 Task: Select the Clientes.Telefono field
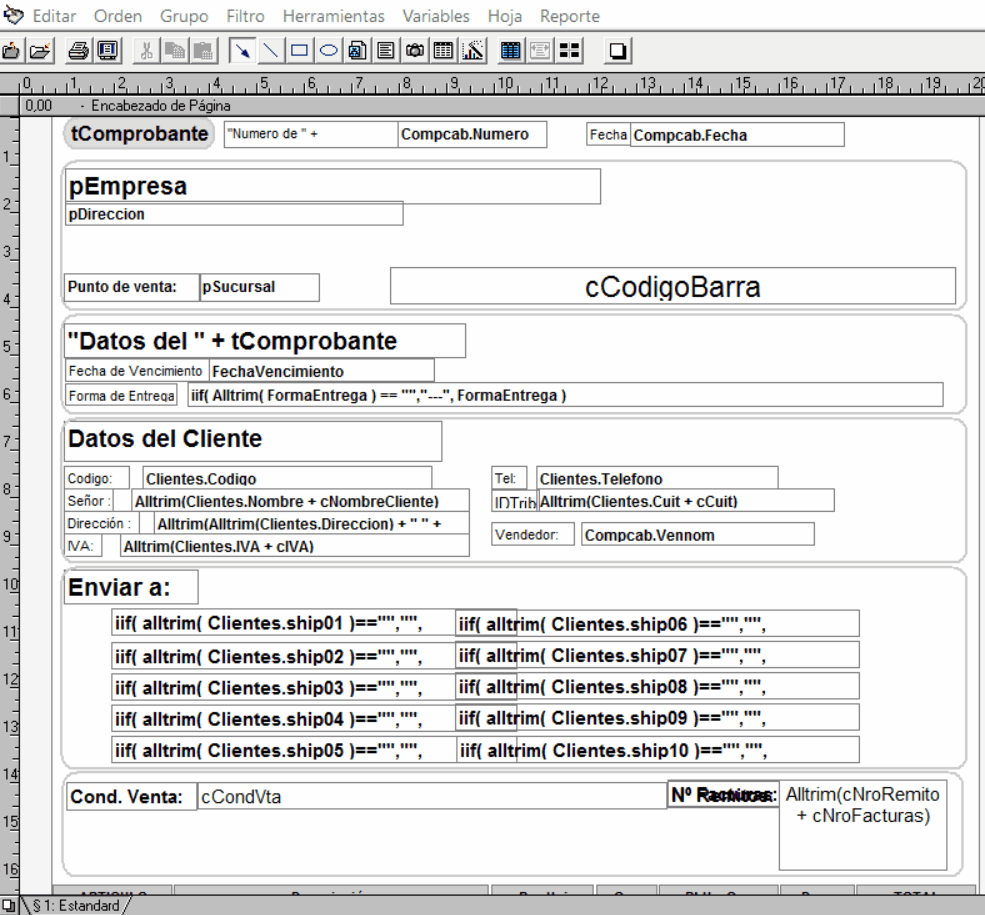(x=658, y=479)
